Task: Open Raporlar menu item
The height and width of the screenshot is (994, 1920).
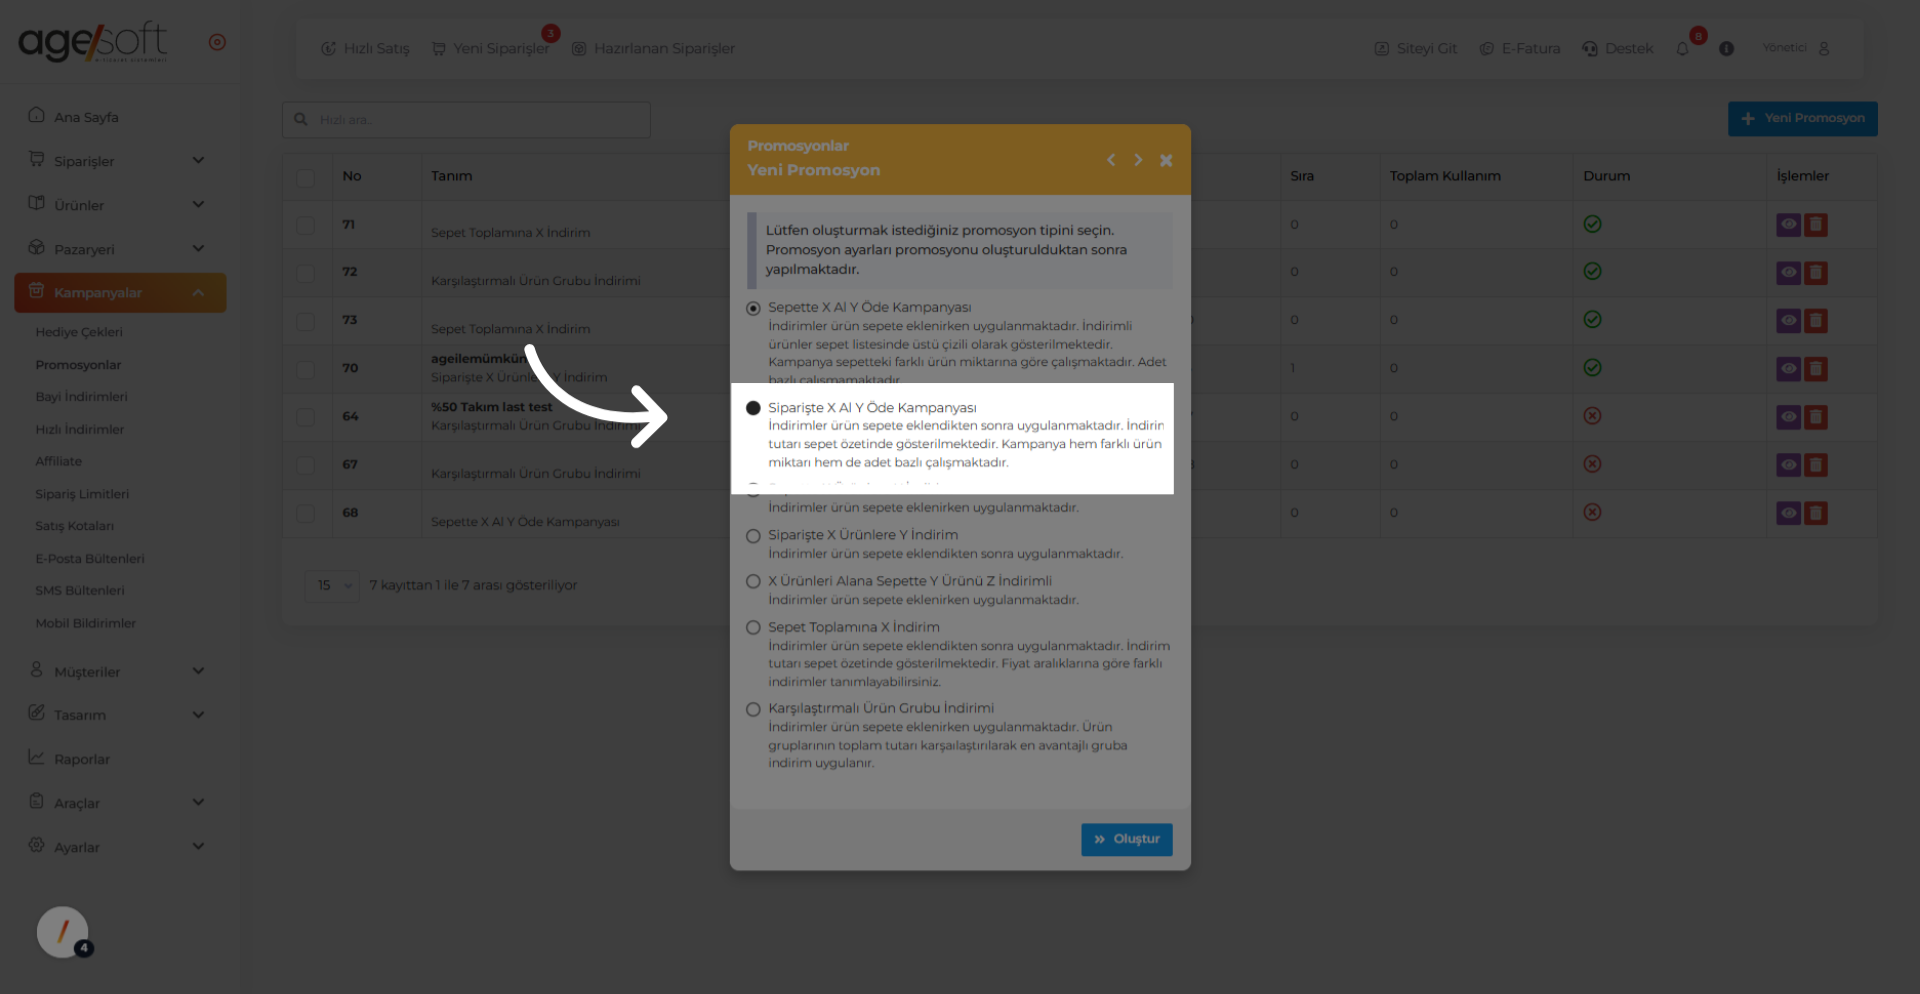Action: click(82, 759)
